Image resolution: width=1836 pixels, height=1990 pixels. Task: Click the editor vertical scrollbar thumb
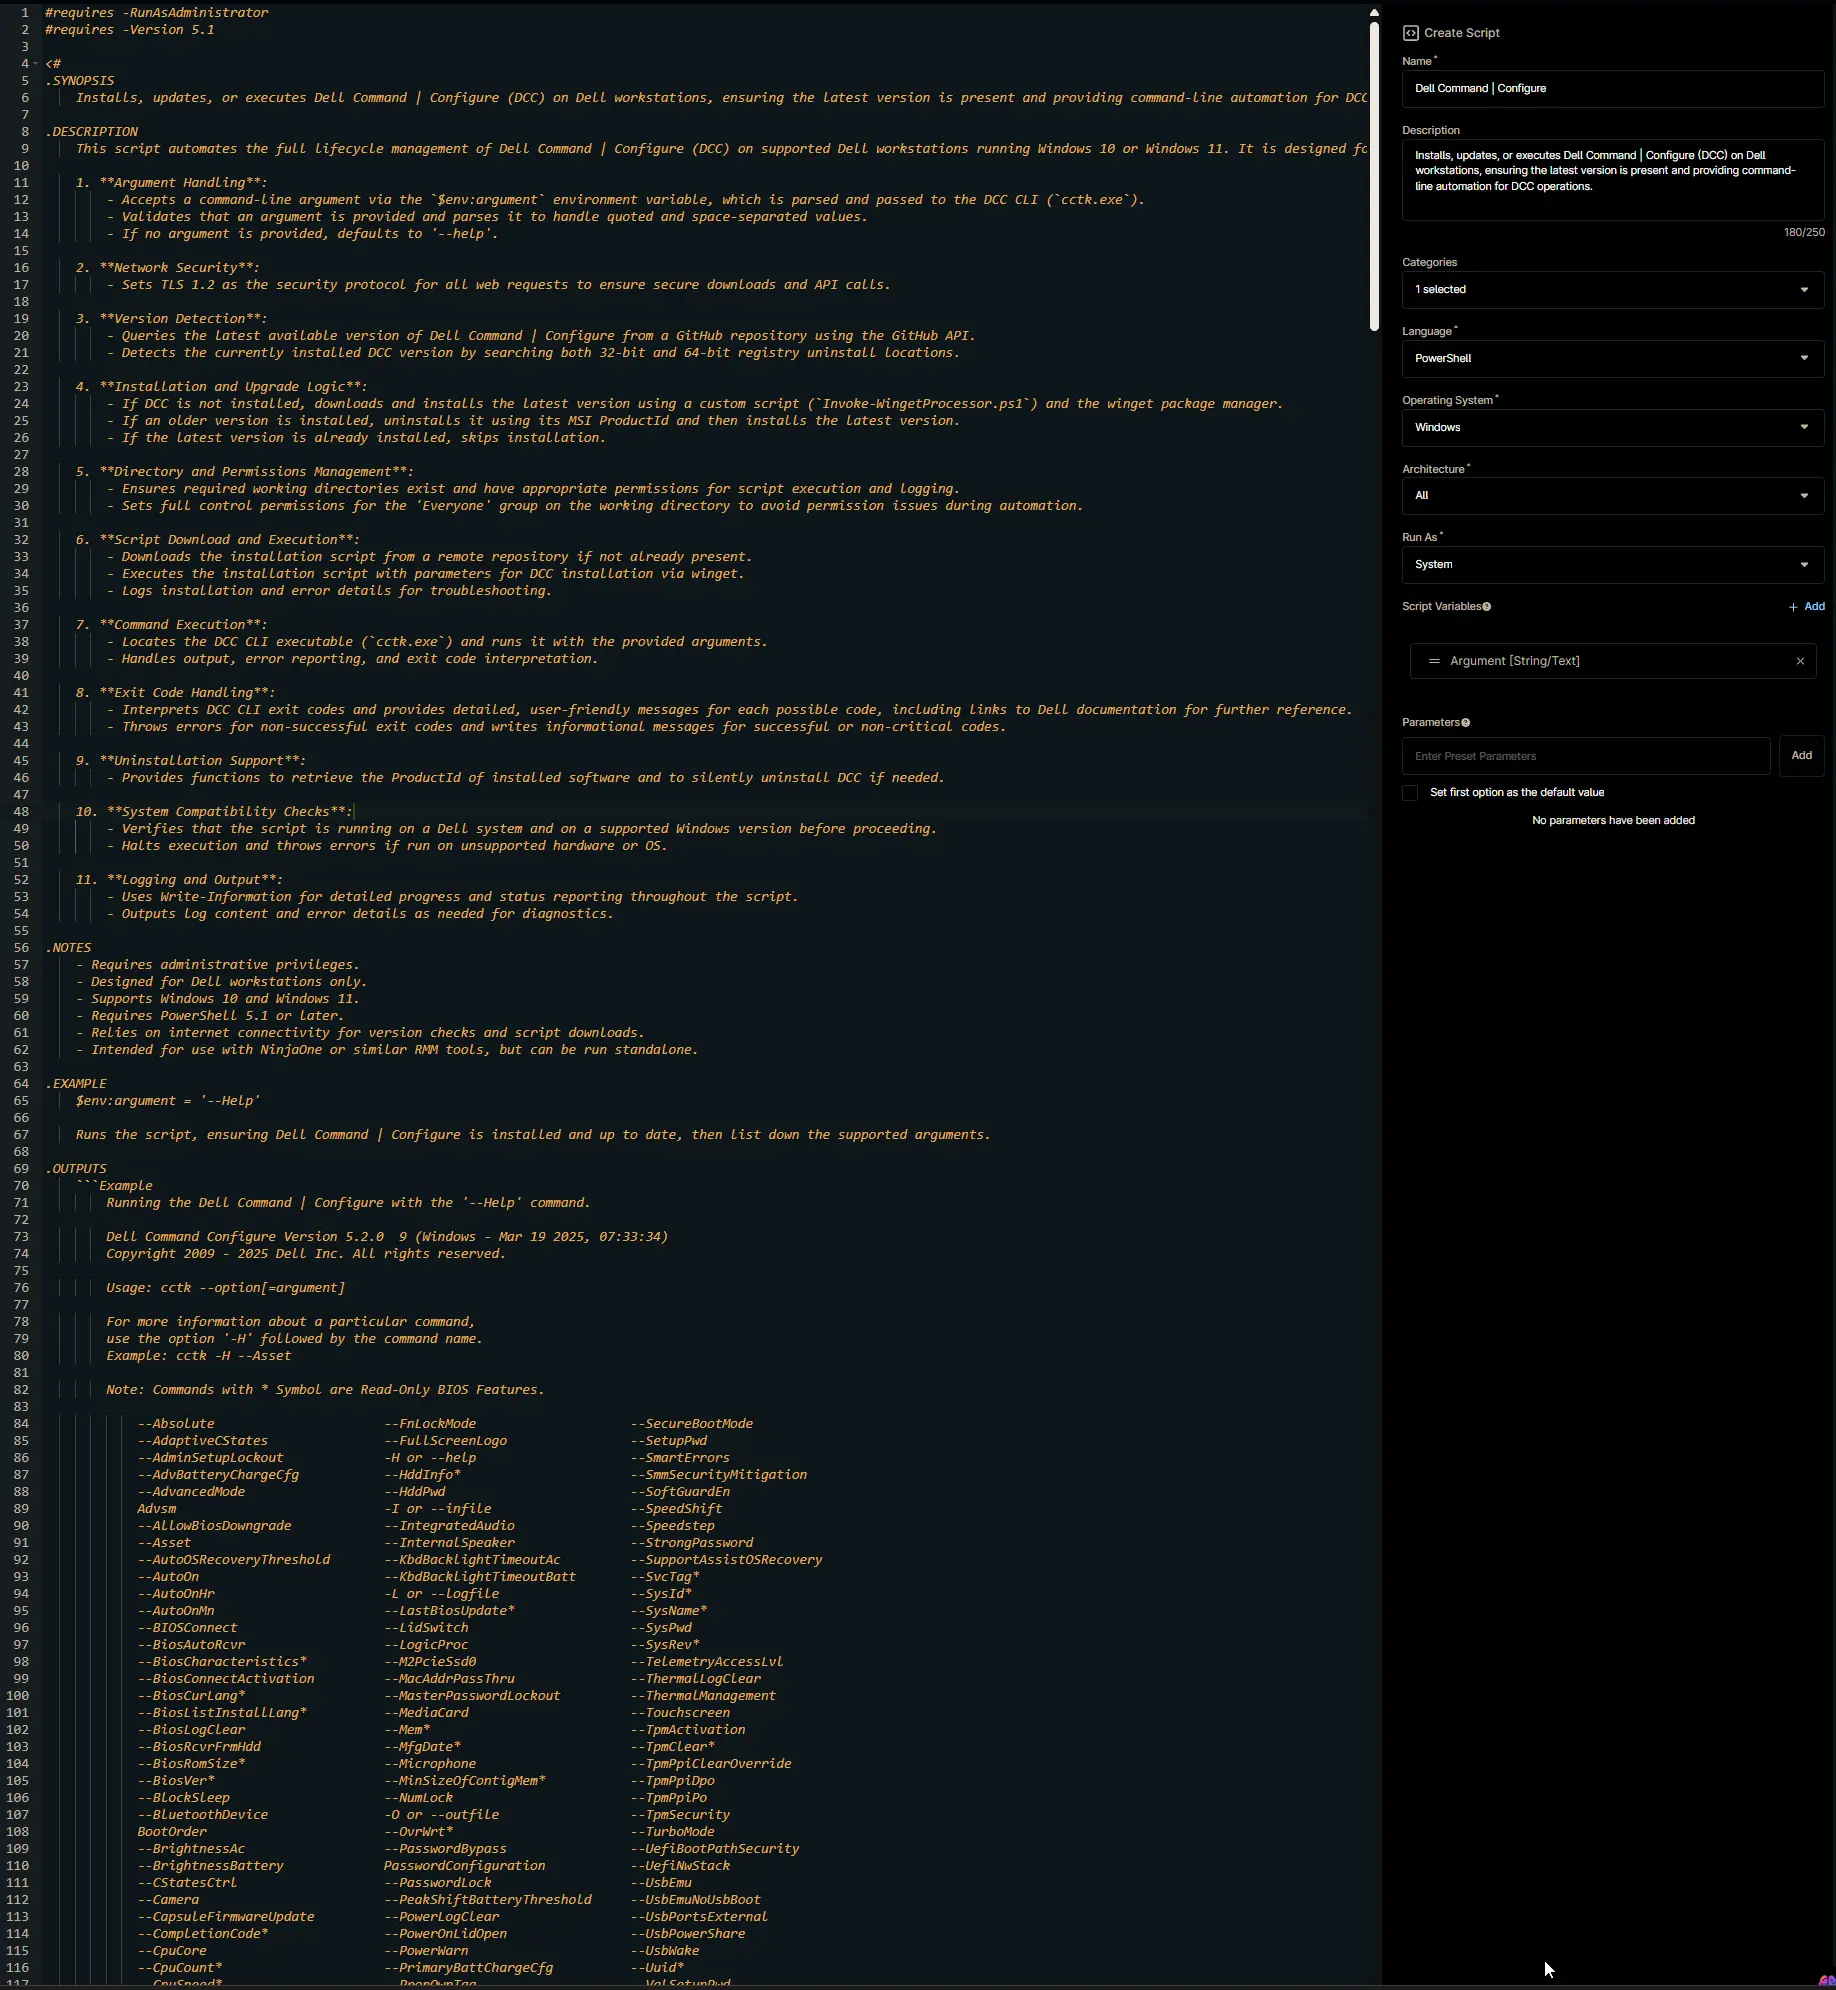1374,175
